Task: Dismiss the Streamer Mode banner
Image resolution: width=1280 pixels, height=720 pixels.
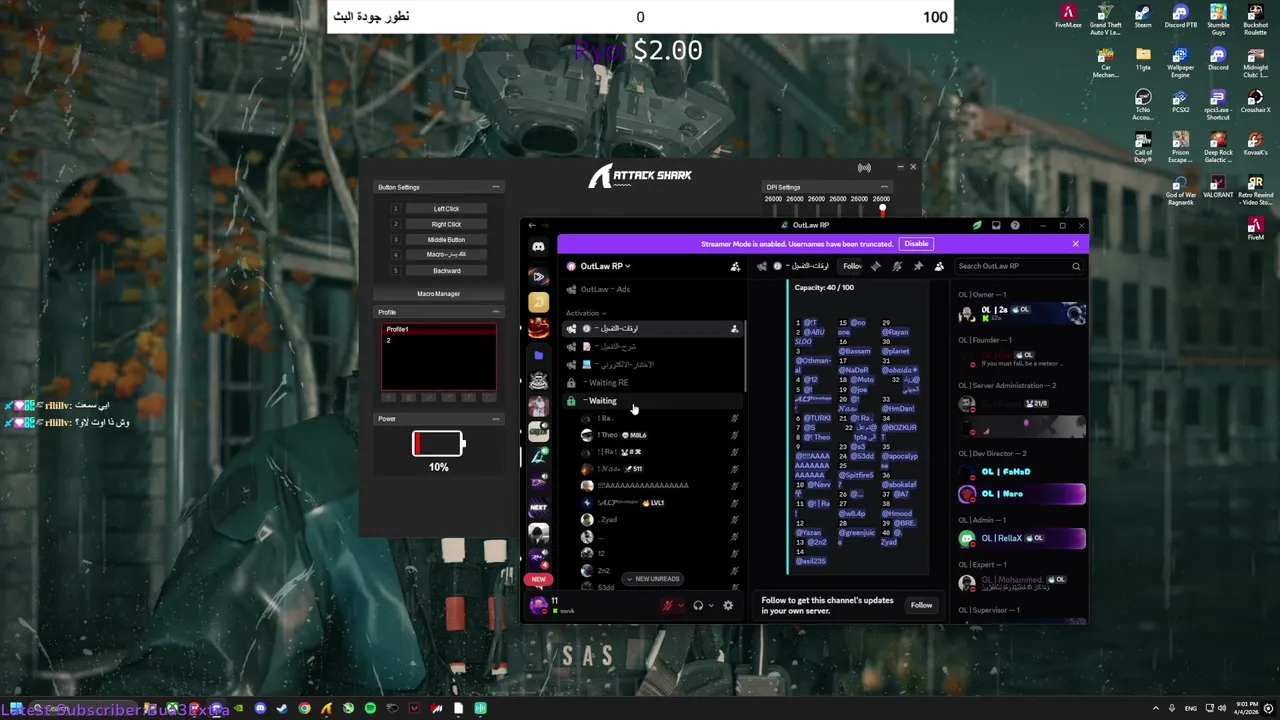Action: click(x=1076, y=244)
